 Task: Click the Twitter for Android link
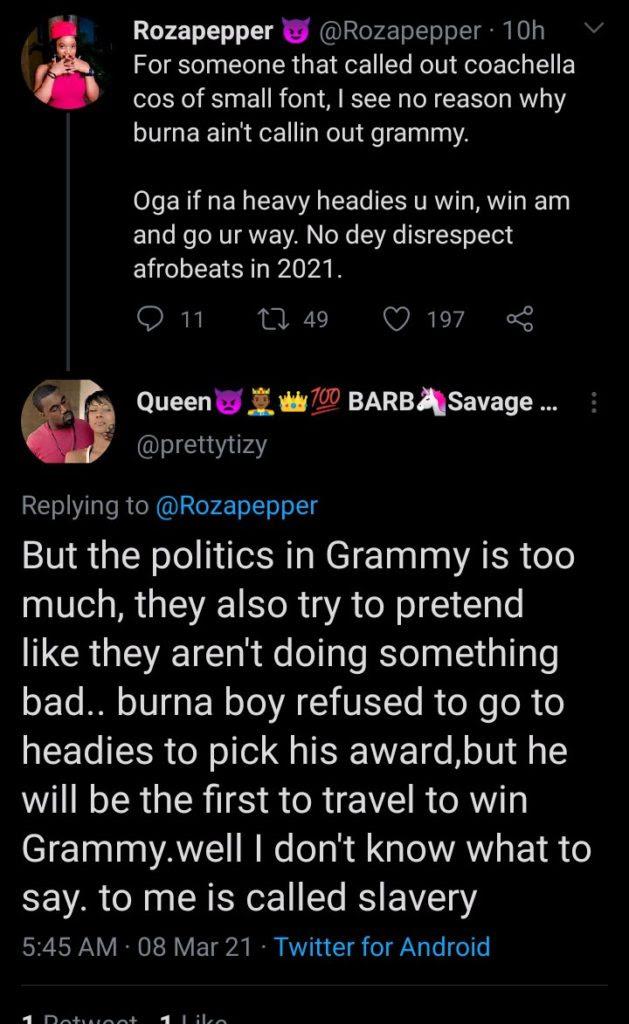[x=382, y=946]
